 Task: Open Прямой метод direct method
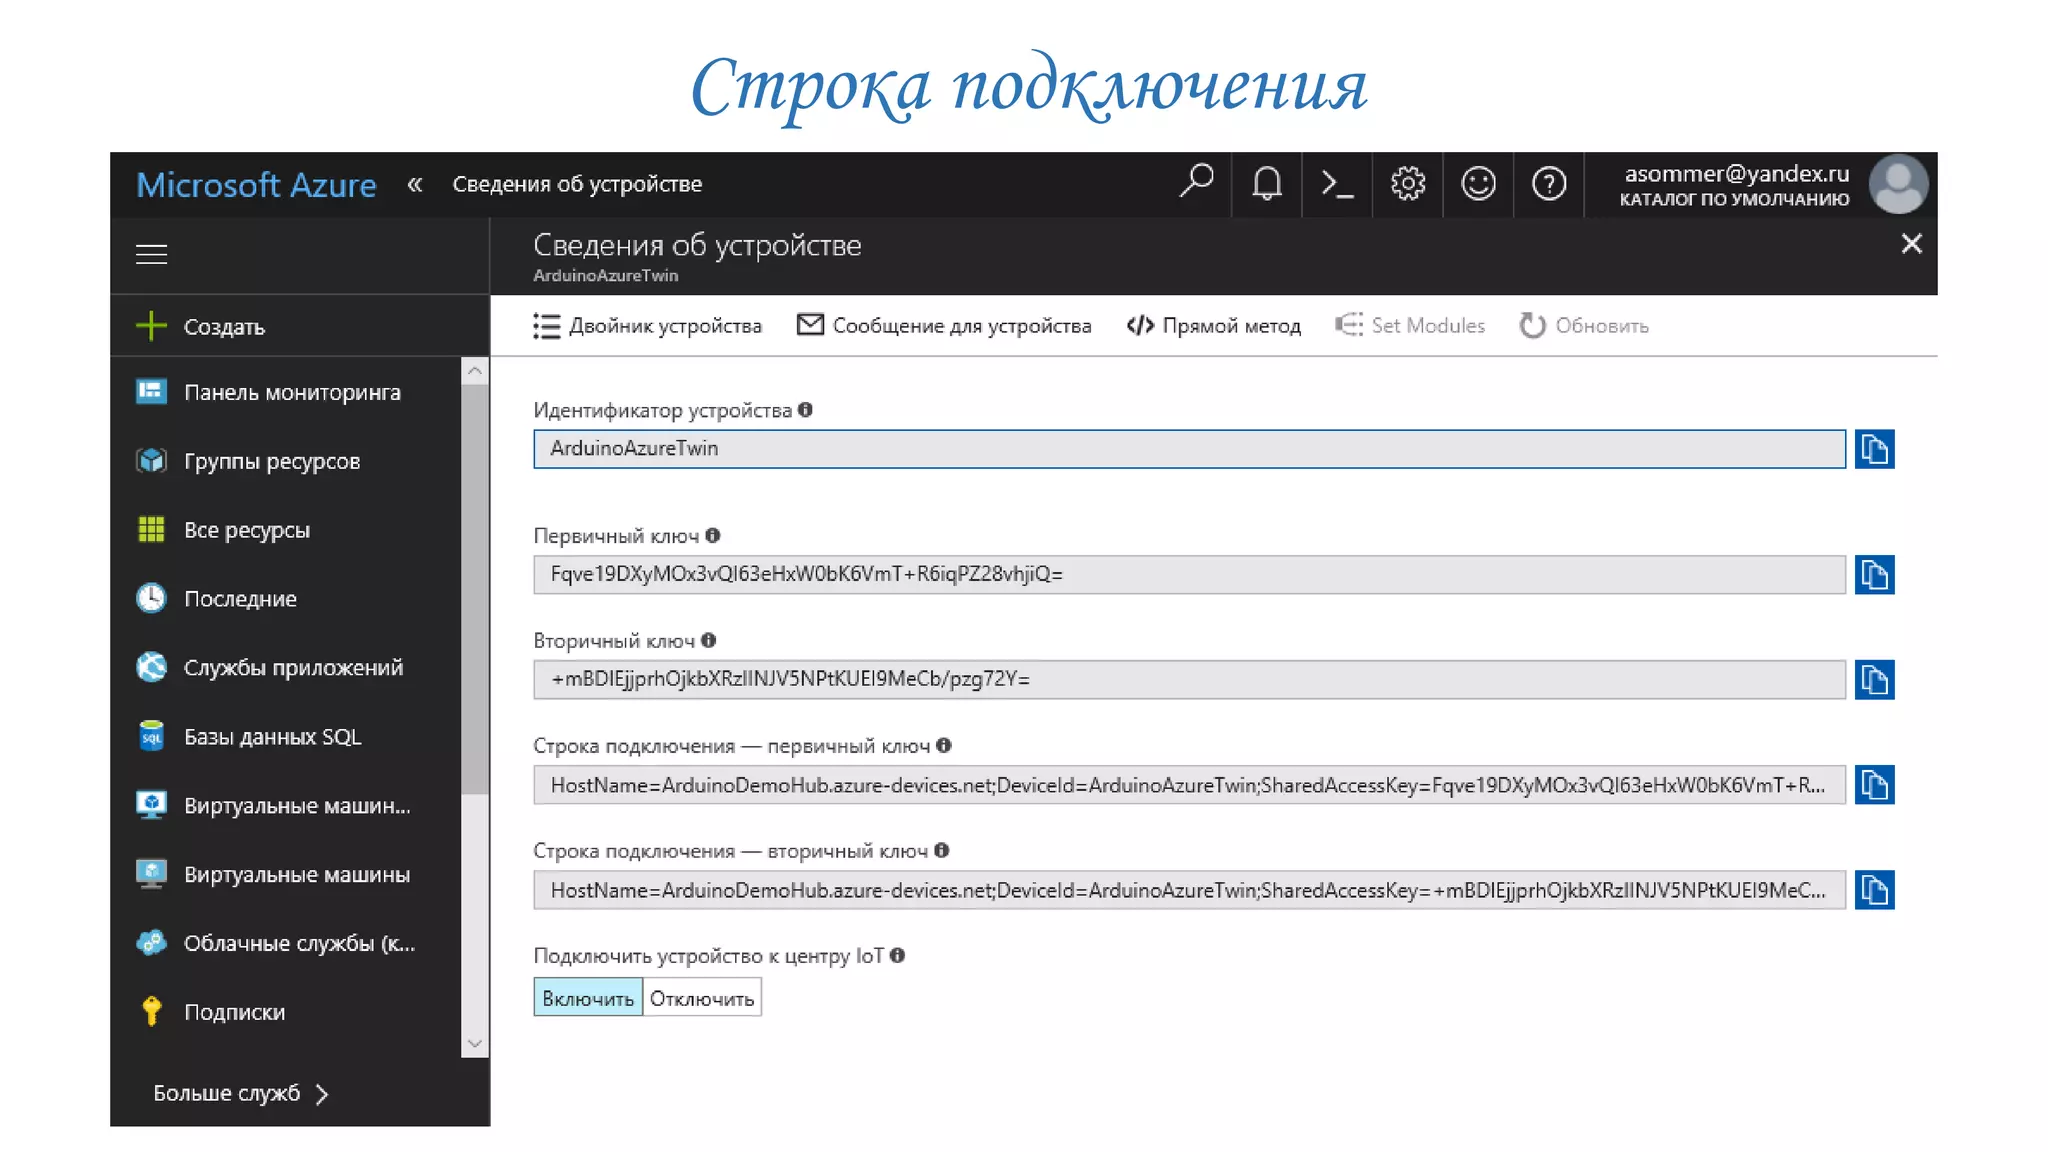(x=1214, y=326)
